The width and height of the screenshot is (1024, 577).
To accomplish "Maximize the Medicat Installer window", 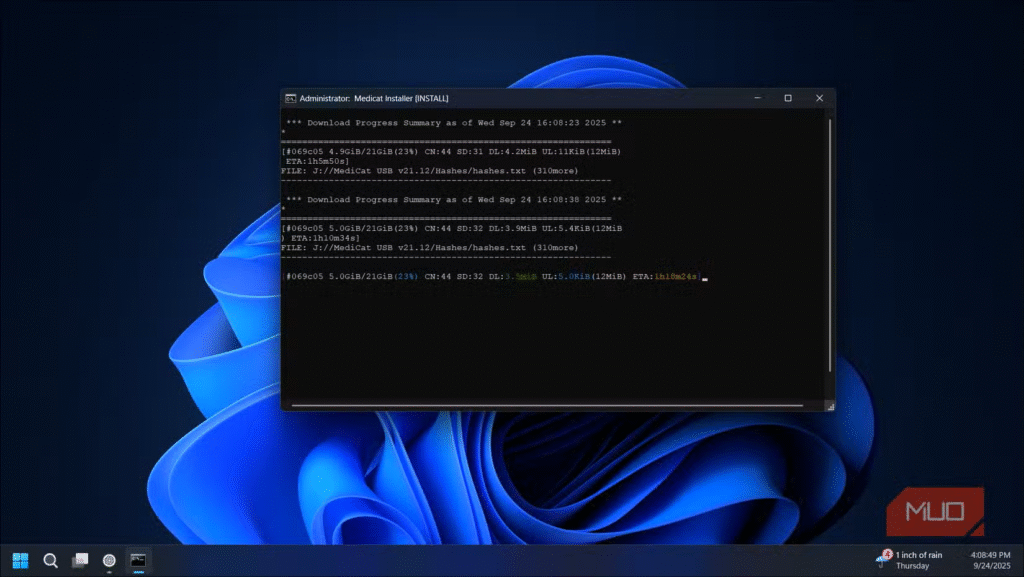I will [788, 98].
